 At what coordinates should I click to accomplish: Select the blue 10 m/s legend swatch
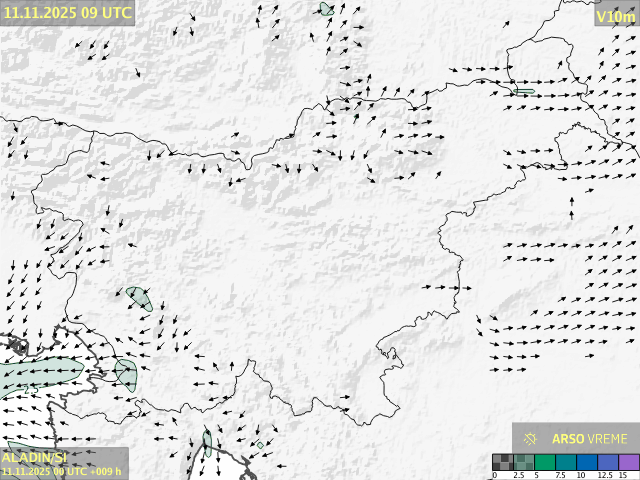[586, 462]
